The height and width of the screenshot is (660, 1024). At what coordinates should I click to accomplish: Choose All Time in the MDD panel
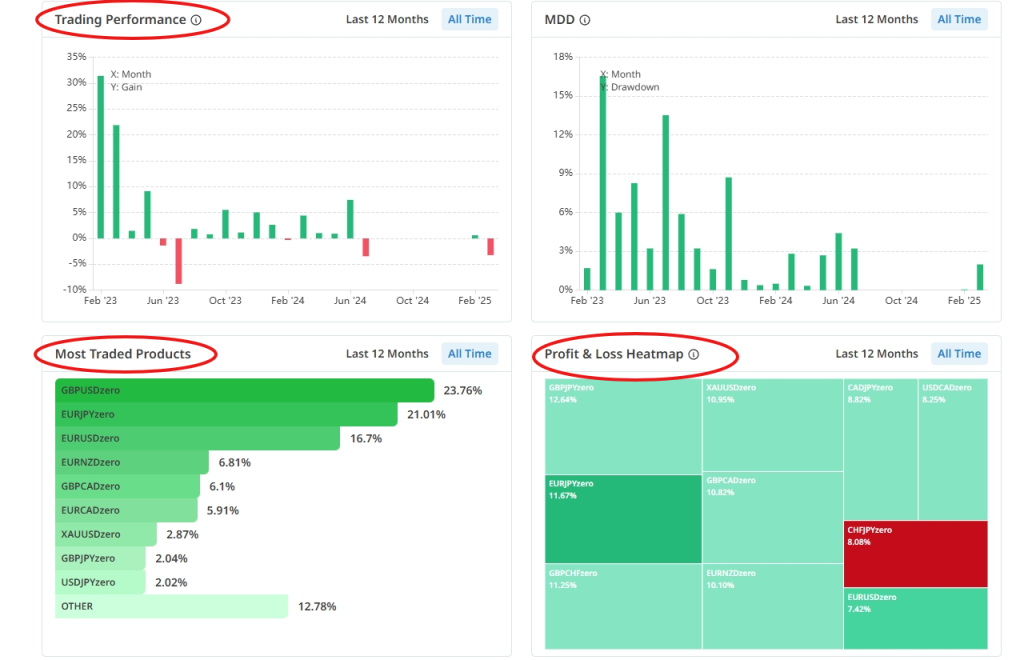coord(959,19)
